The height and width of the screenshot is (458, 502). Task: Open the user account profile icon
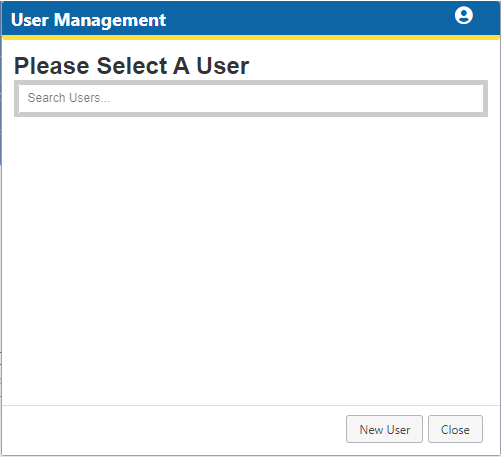pyautogui.click(x=464, y=15)
